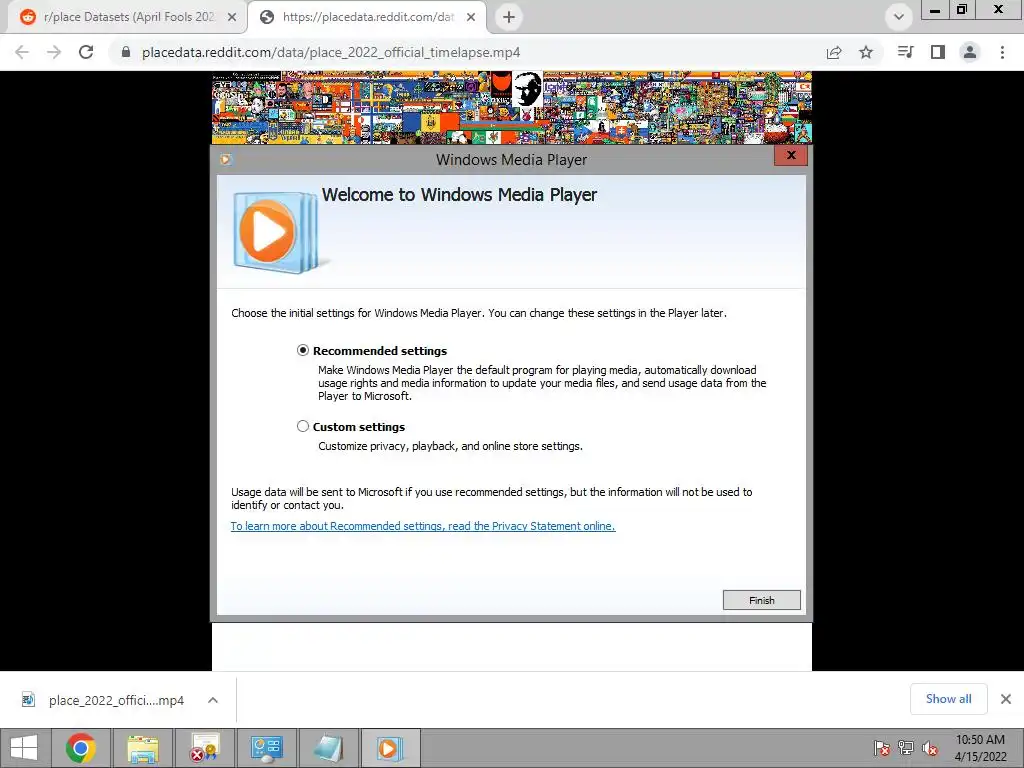1024x768 pixels.
Task: Click the Windows Media Player title bar icon
Action: tap(226, 159)
